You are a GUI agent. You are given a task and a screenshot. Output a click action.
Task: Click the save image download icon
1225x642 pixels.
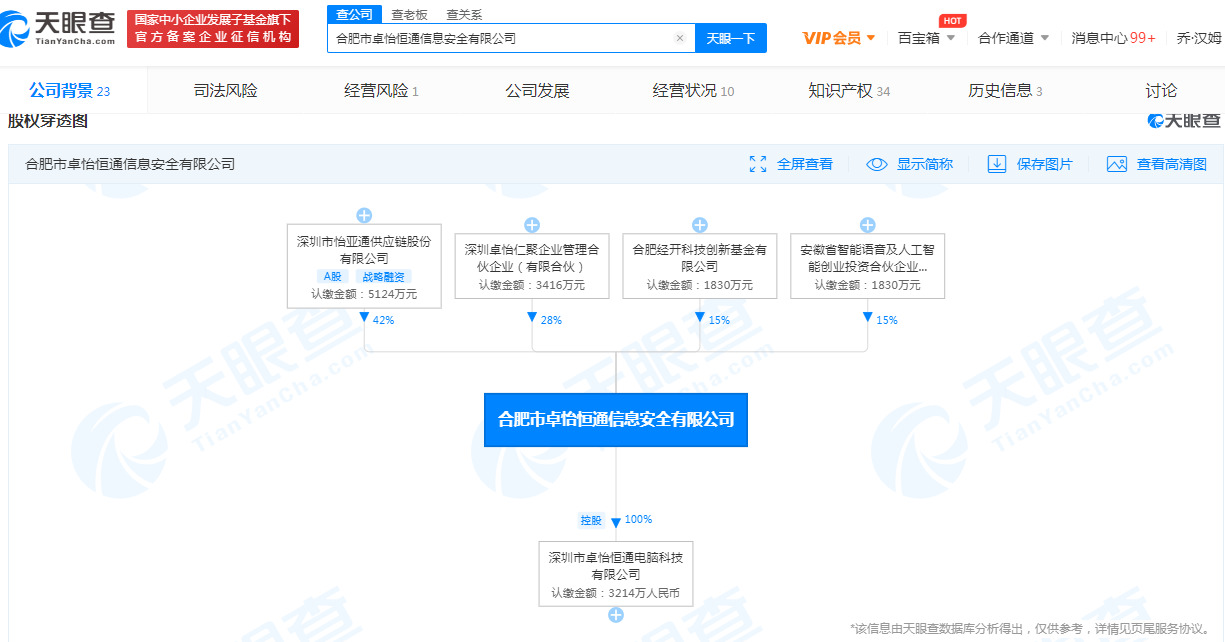997,164
